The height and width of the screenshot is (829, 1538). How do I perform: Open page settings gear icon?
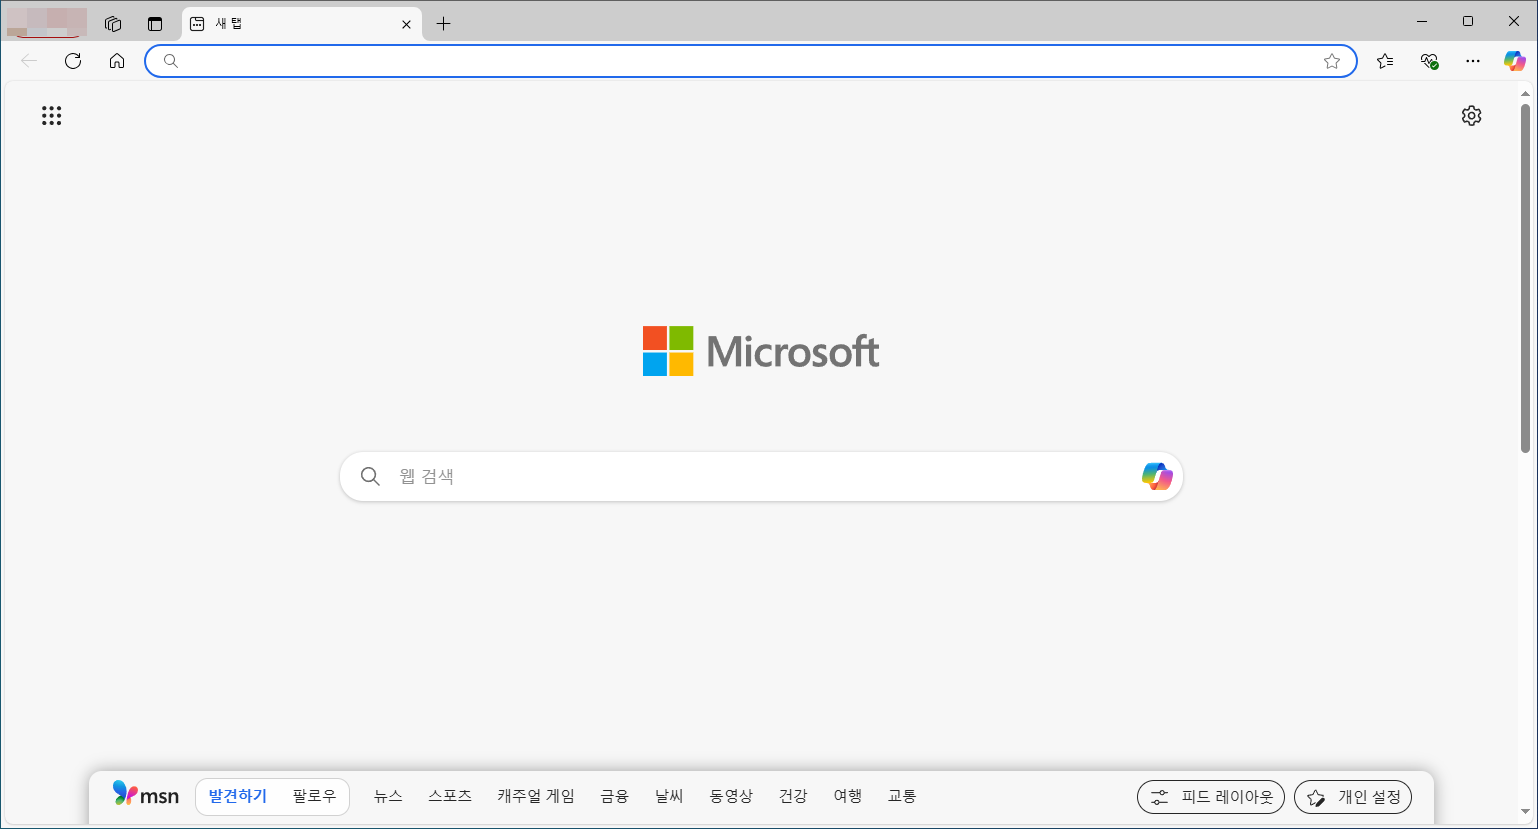(1471, 116)
